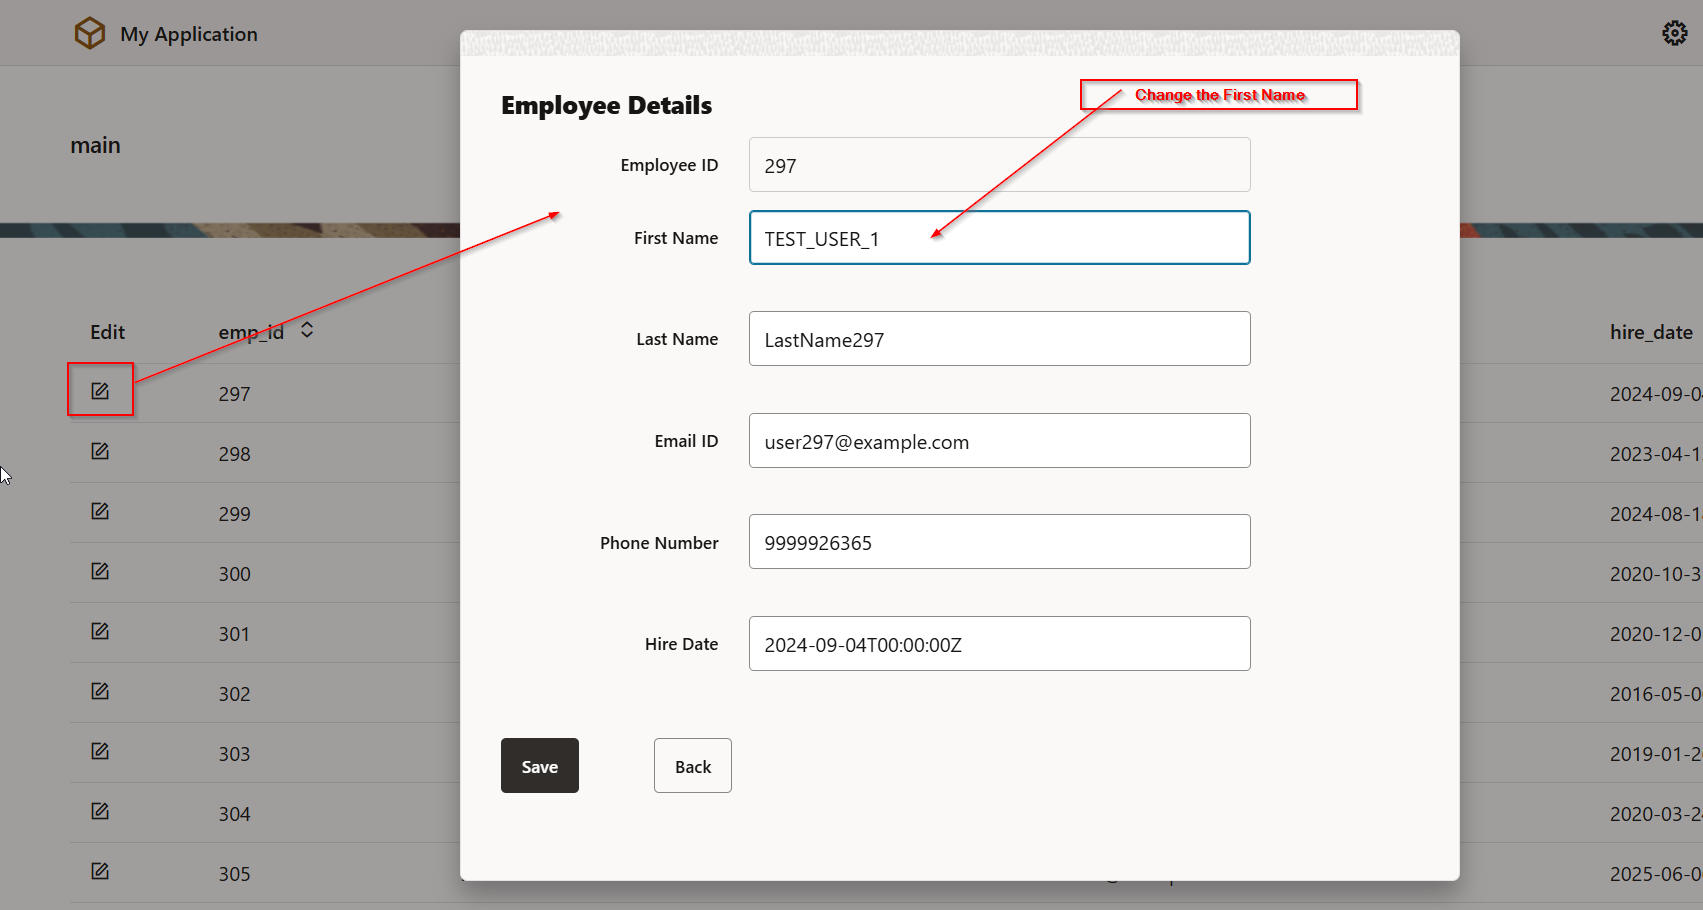Screen dimensions: 1703x910
Task: Click the My Application cube logo
Action: 90,33
